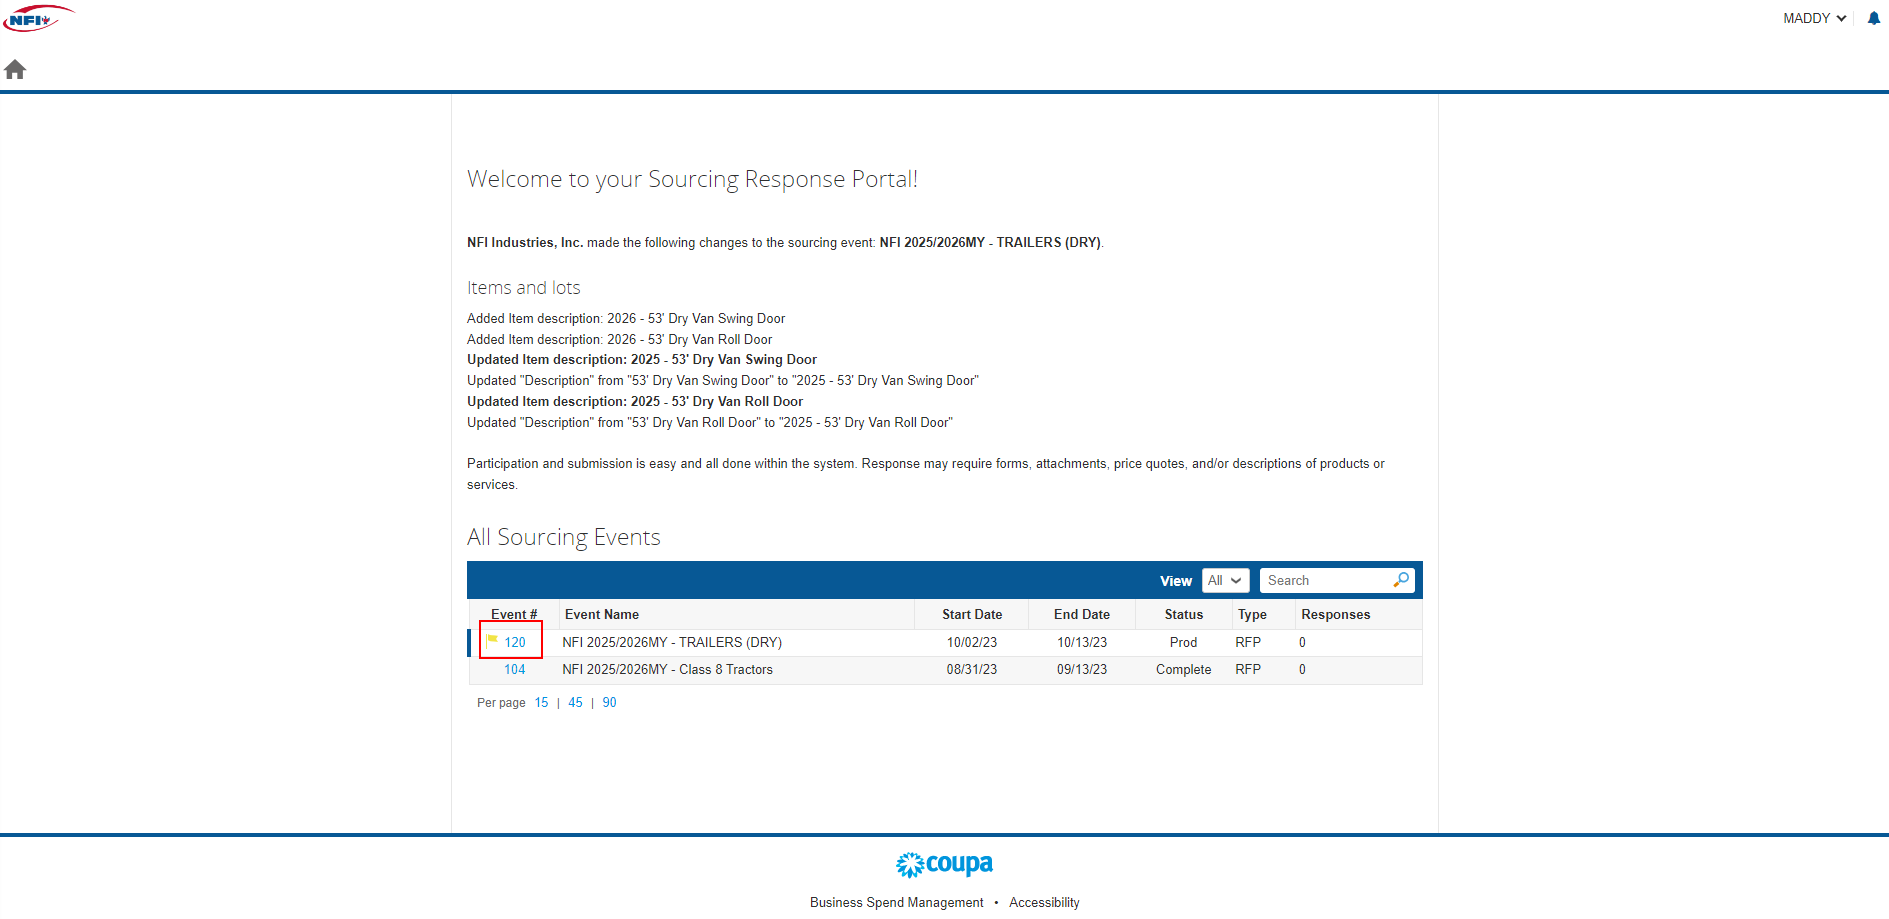
Task: Open the View filter dropdown
Action: [1225, 580]
